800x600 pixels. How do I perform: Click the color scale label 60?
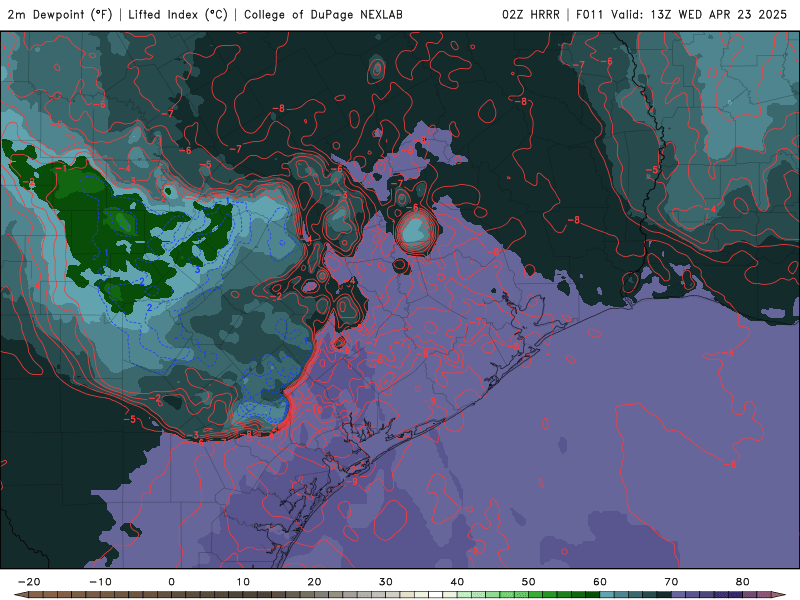click(x=600, y=582)
